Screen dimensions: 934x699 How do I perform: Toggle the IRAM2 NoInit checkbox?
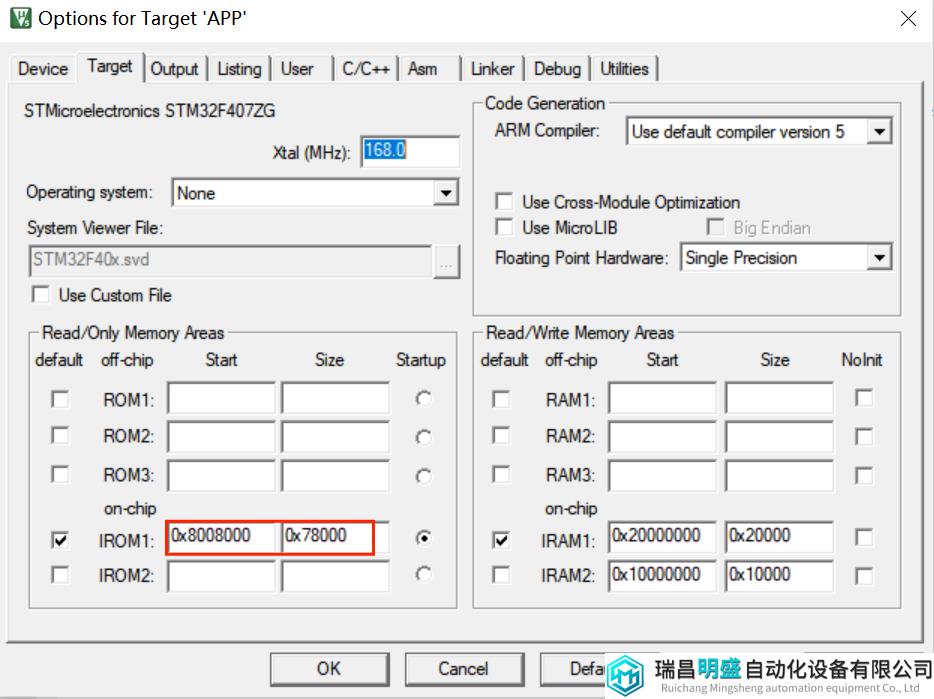(864, 576)
